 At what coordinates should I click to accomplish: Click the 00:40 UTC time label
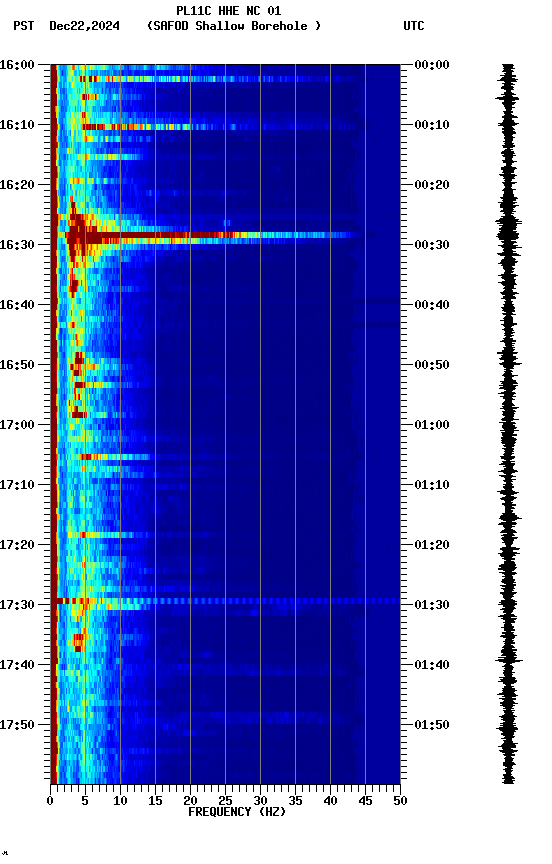pos(432,305)
